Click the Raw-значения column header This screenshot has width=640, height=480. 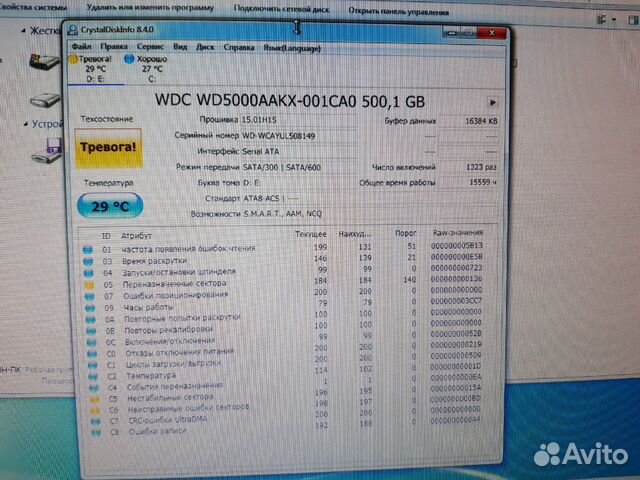(458, 232)
